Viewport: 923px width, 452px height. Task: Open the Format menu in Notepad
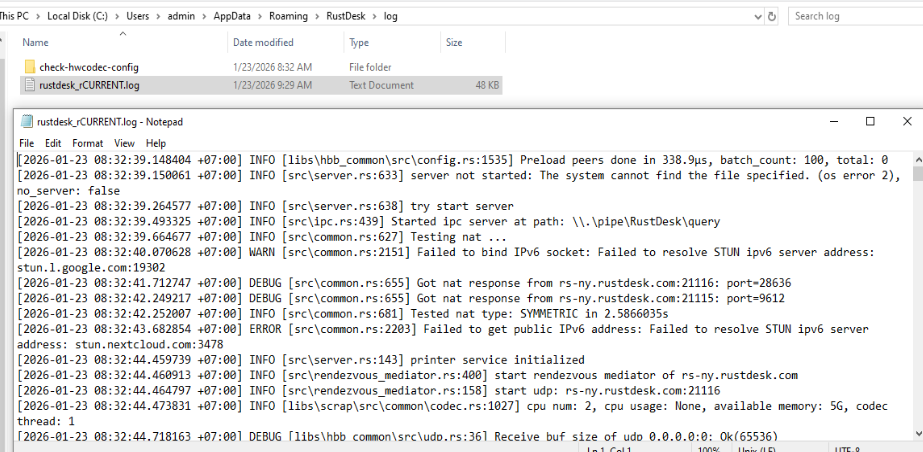[x=88, y=143]
